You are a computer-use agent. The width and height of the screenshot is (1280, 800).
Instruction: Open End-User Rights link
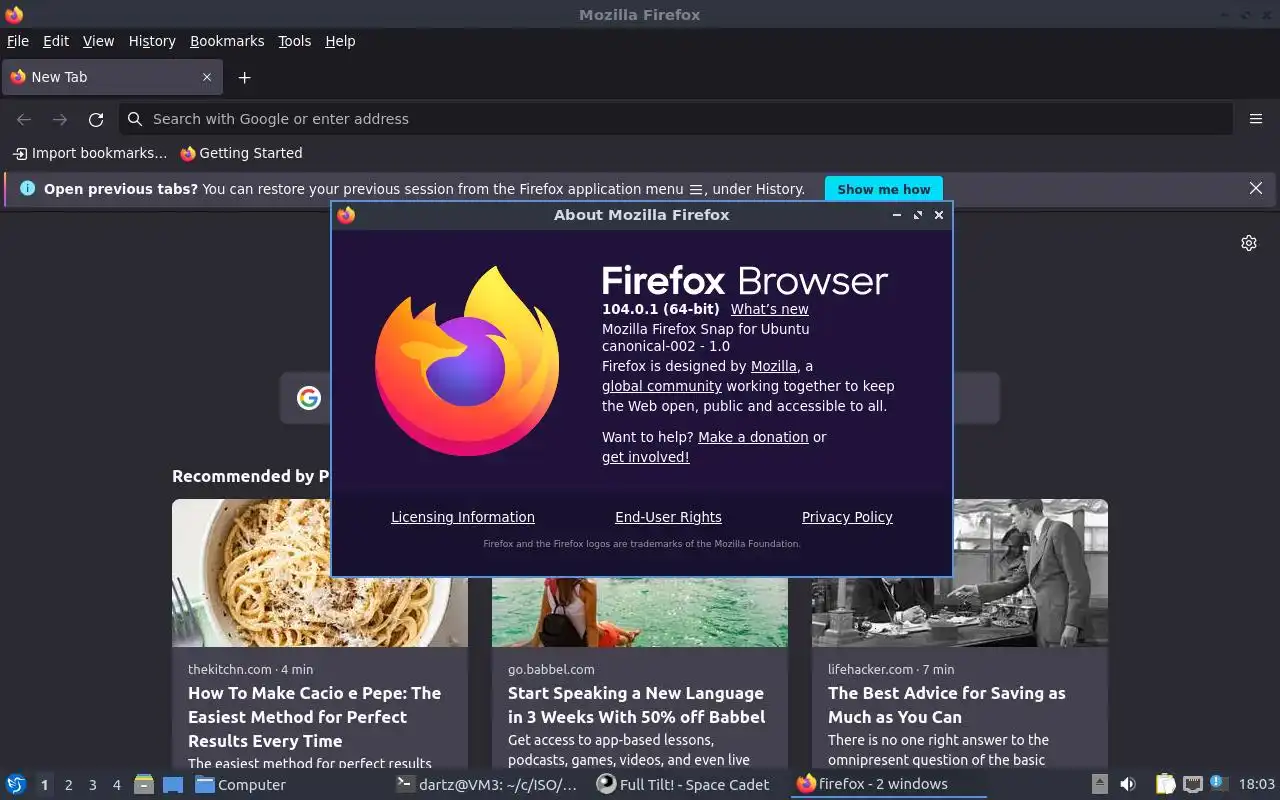[668, 517]
